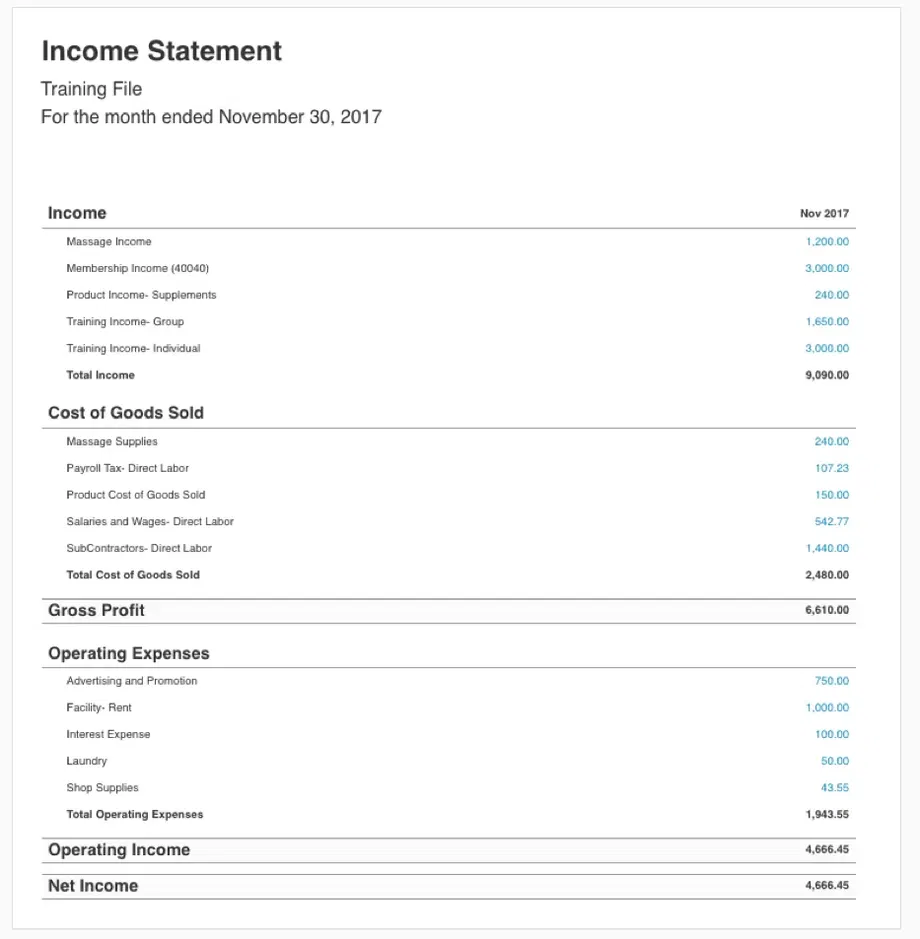Click Shop Supplies amount 43.55
The height and width of the screenshot is (939, 920).
[x=834, y=788]
